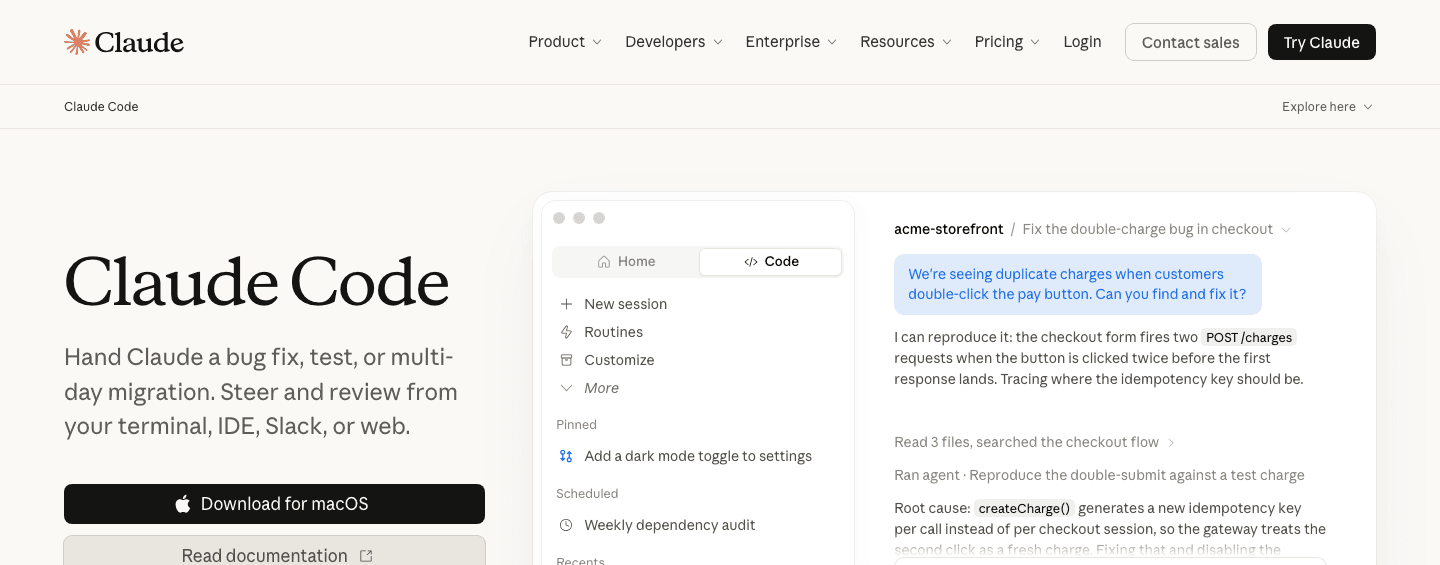Click the blue user message bubble
1440x565 pixels.
click(x=1077, y=284)
